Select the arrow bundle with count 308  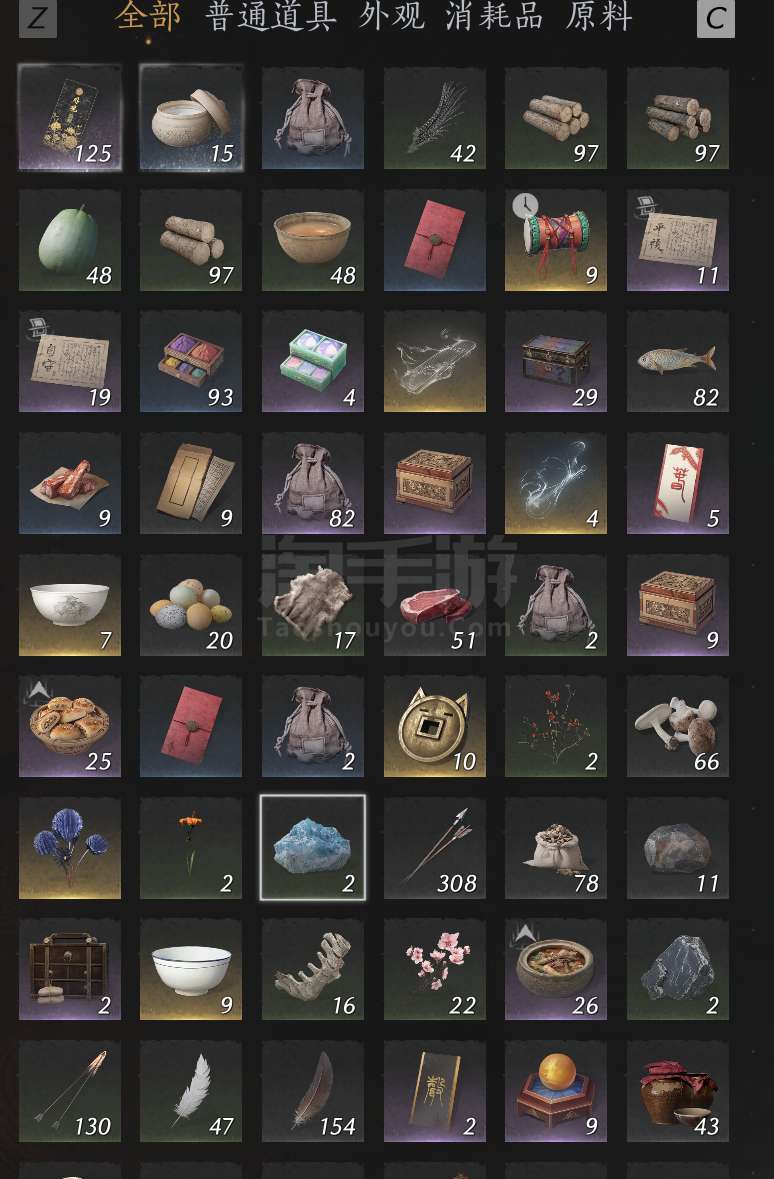tap(434, 847)
